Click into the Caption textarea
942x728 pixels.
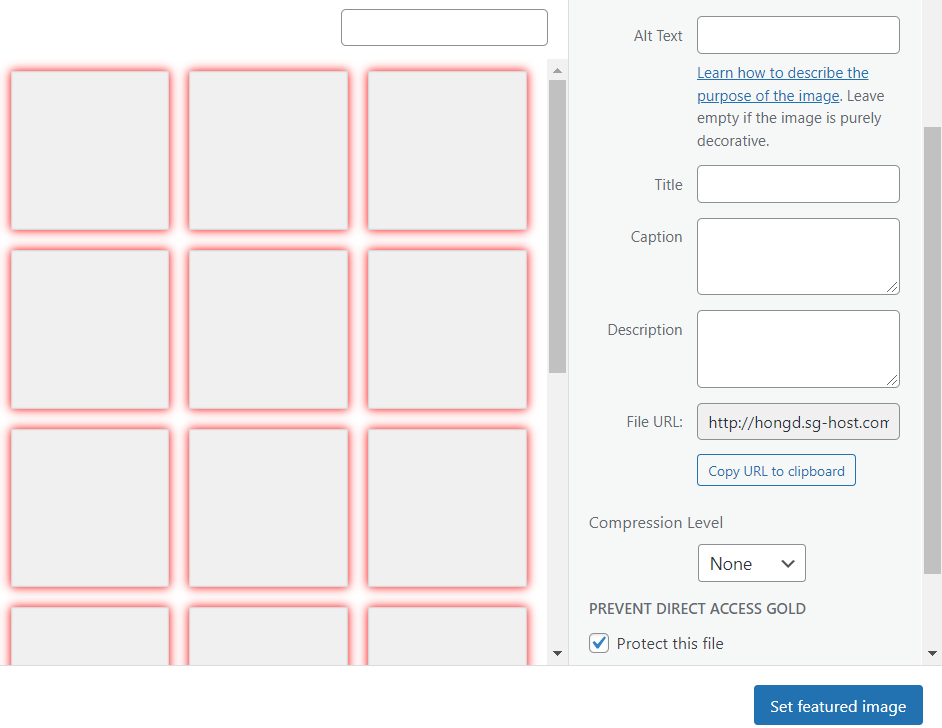(x=798, y=256)
